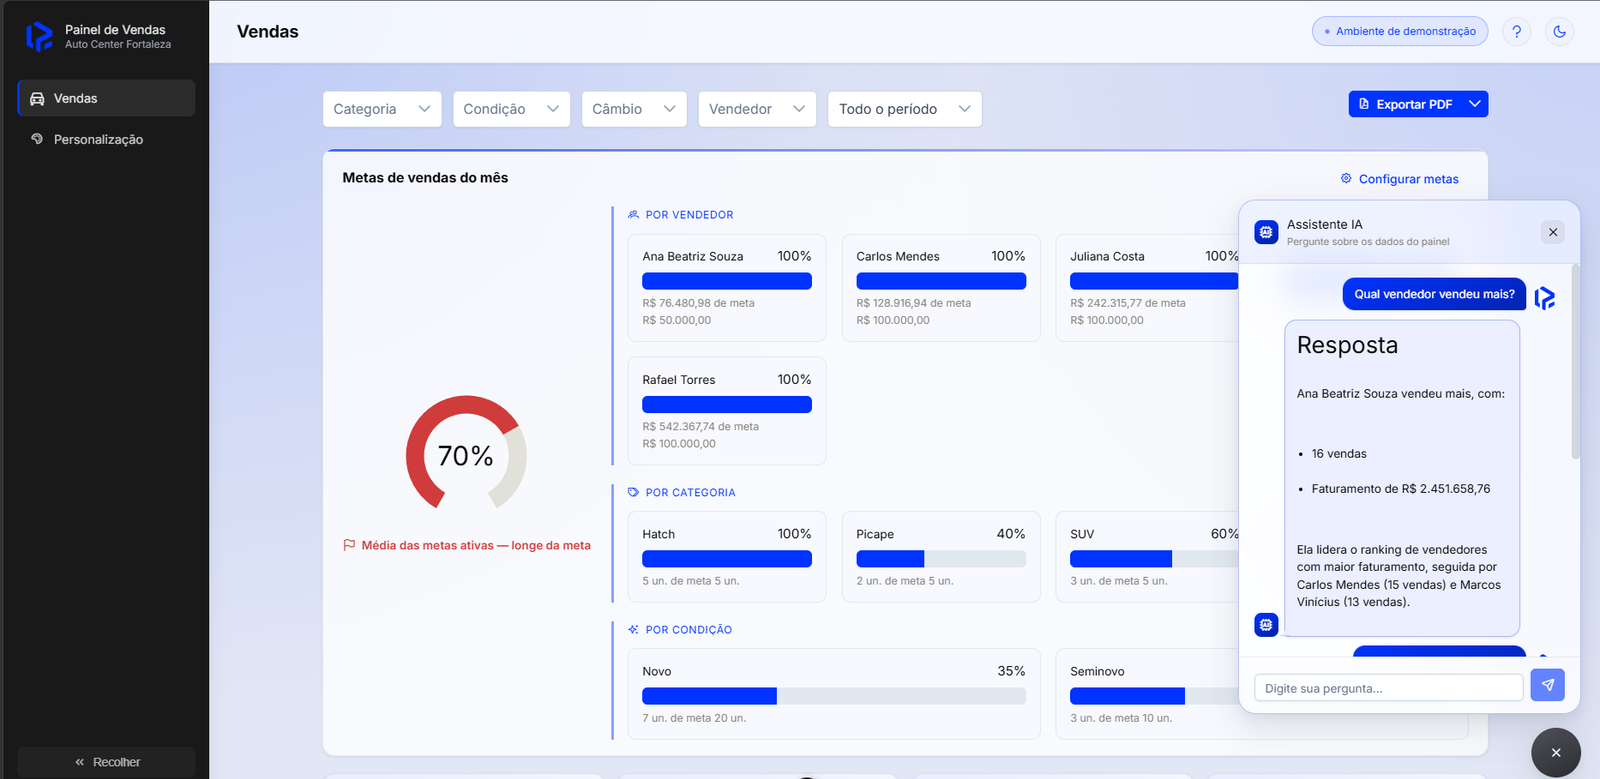Send message with paper plane icon
The image size is (1600, 779).
(x=1547, y=685)
